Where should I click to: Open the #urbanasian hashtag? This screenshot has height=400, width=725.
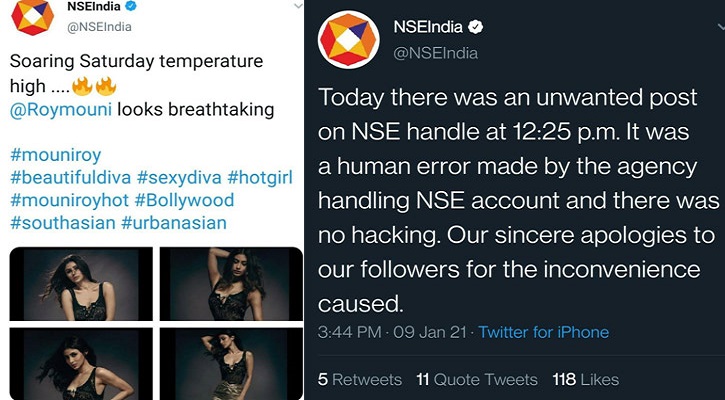(174, 223)
